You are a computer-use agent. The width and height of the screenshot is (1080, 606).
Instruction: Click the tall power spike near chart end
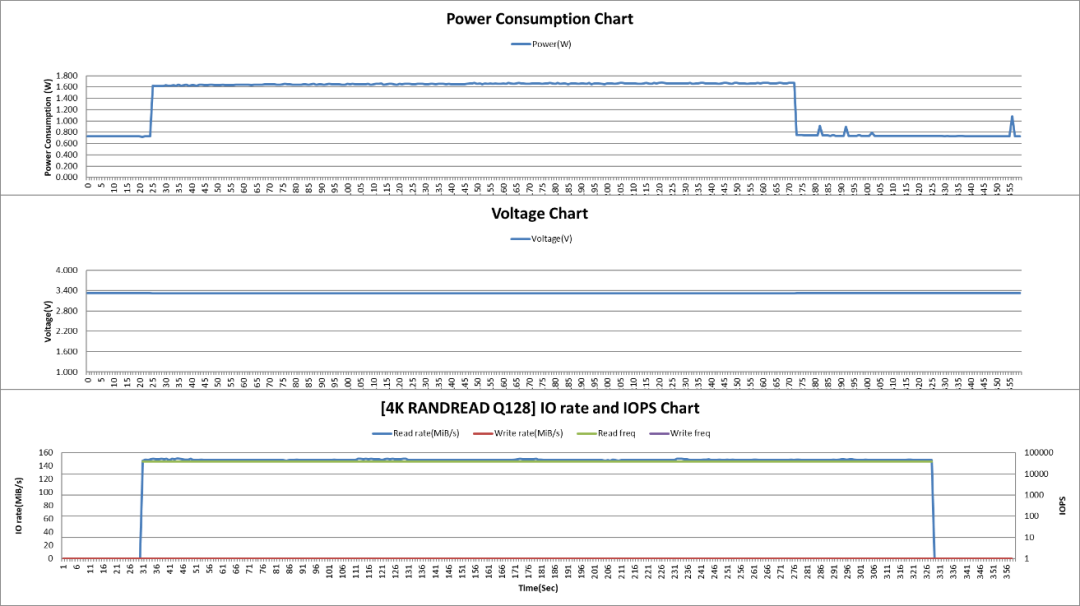[1012, 125]
